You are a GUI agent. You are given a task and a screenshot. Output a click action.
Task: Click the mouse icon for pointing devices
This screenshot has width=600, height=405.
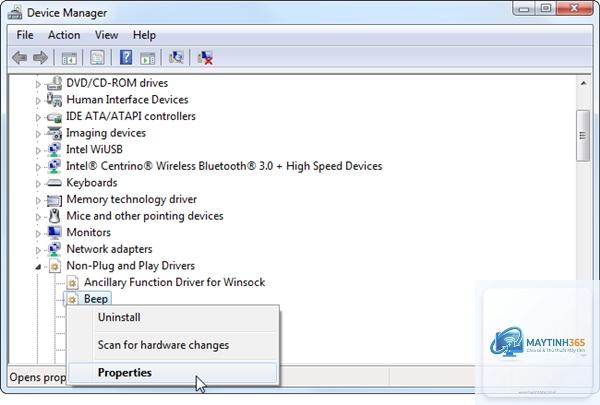click(x=55, y=216)
